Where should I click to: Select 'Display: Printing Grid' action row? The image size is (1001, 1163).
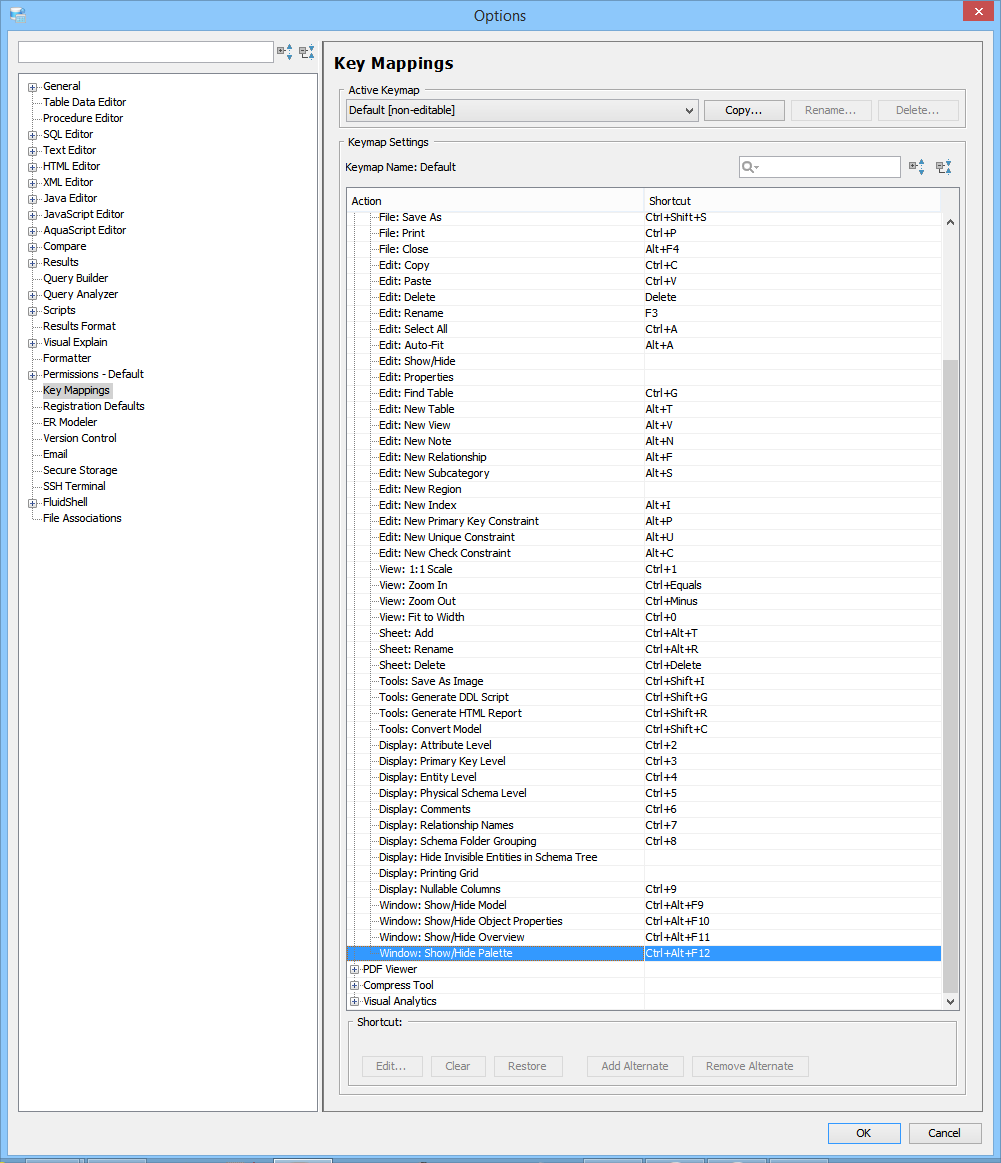pos(644,874)
